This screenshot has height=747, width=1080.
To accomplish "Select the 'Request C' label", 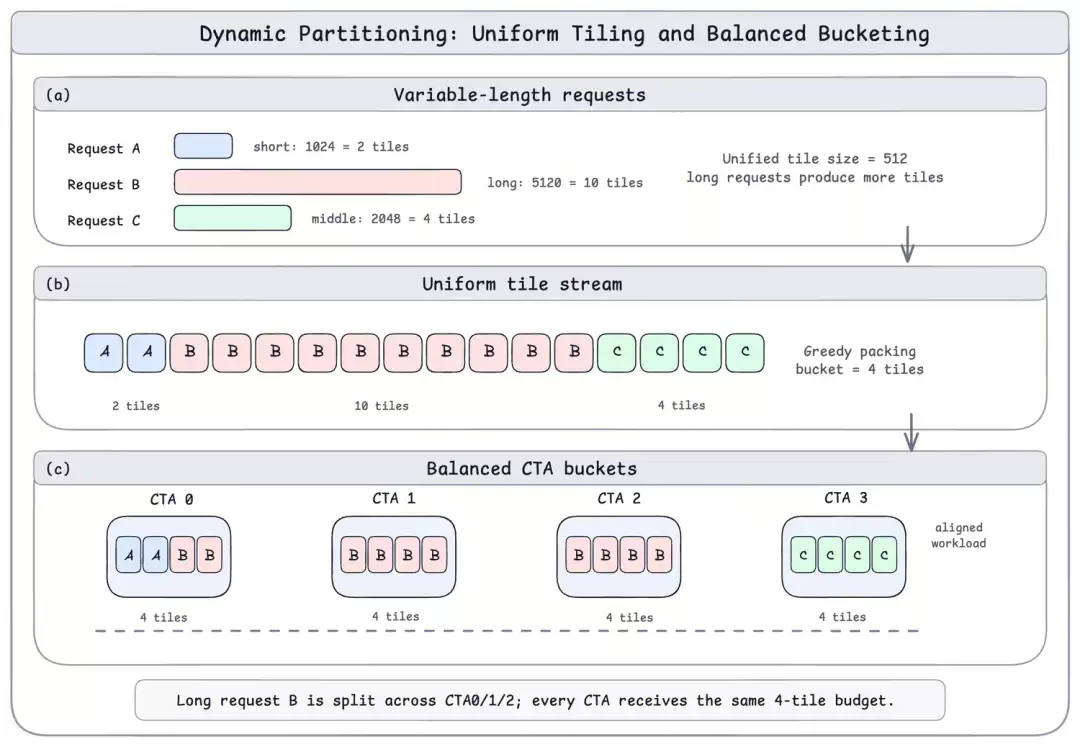I will pyautogui.click(x=103, y=221).
